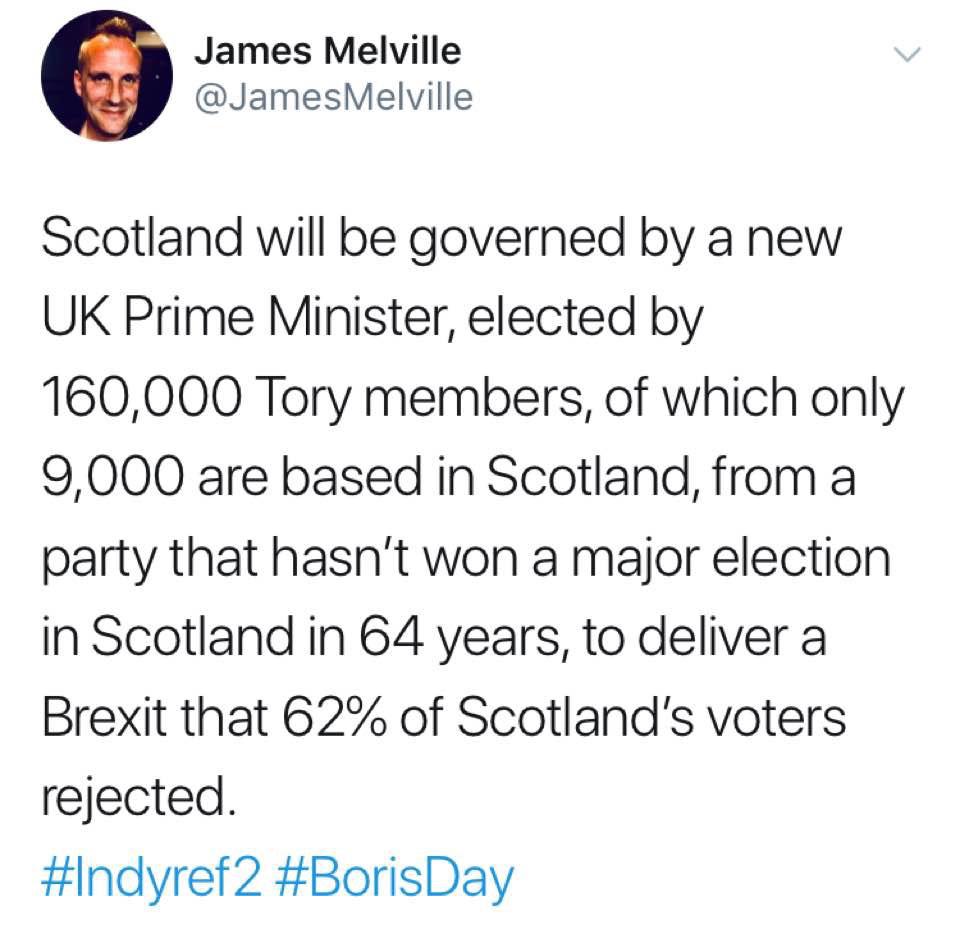Screen dimensions: 960x943
Task: Click the final word "rejected."
Action: (x=139, y=797)
